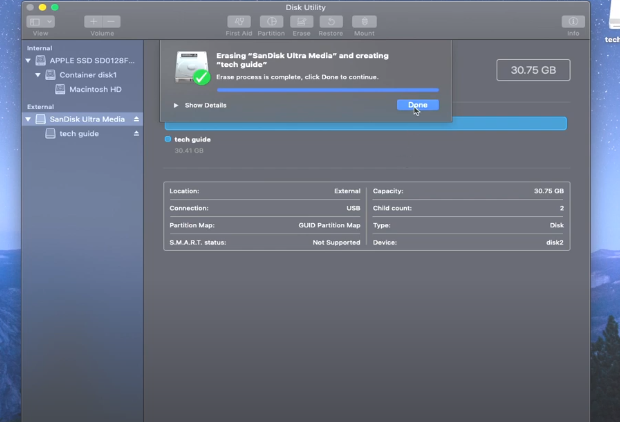Viewport: 620px width, 422px height.
Task: Eject SanDisk Ultra Media disk
Action: (136, 119)
